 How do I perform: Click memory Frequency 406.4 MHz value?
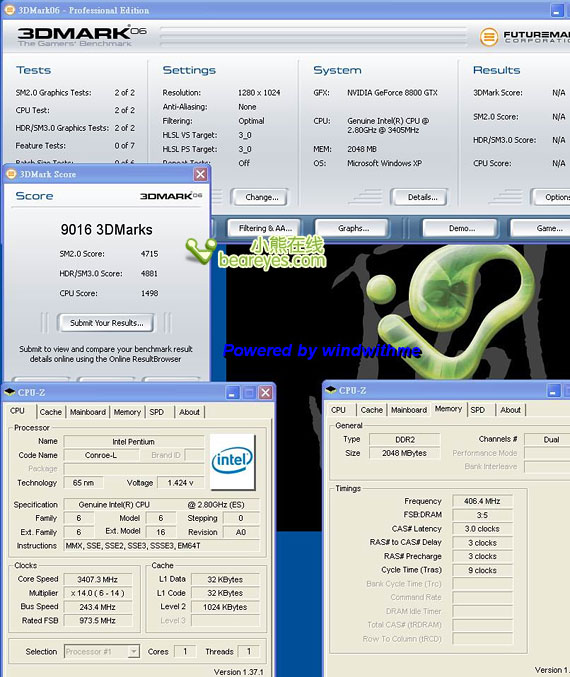click(x=482, y=501)
